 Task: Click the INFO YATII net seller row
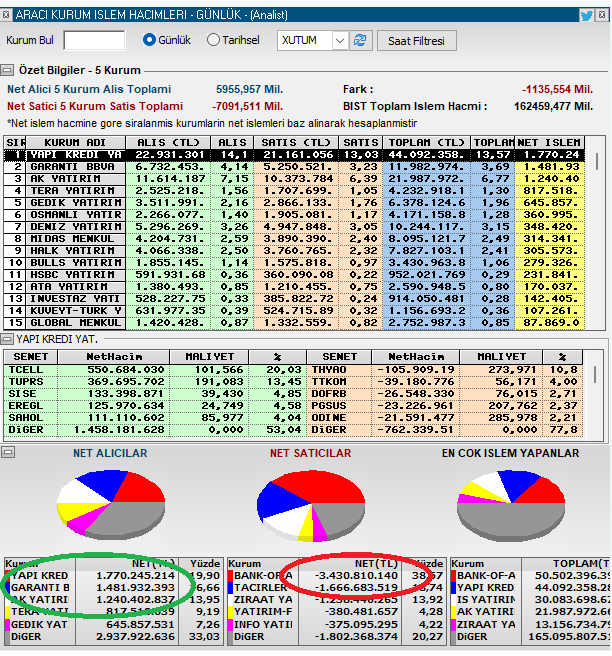click(x=335, y=625)
